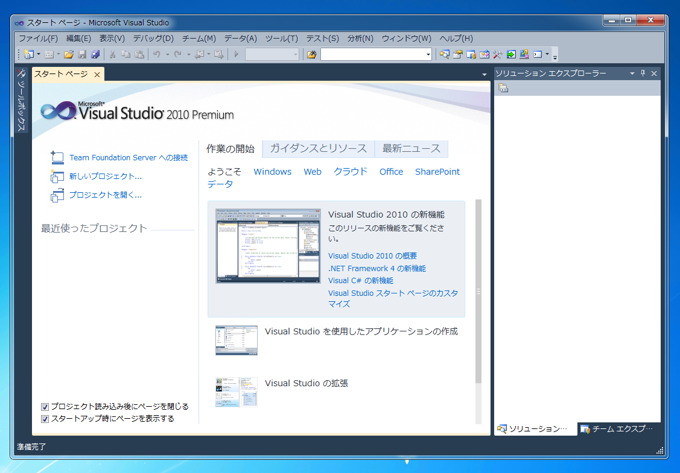Open the Find combo box dropdown
Screen dimensions: 680x473
point(428,55)
